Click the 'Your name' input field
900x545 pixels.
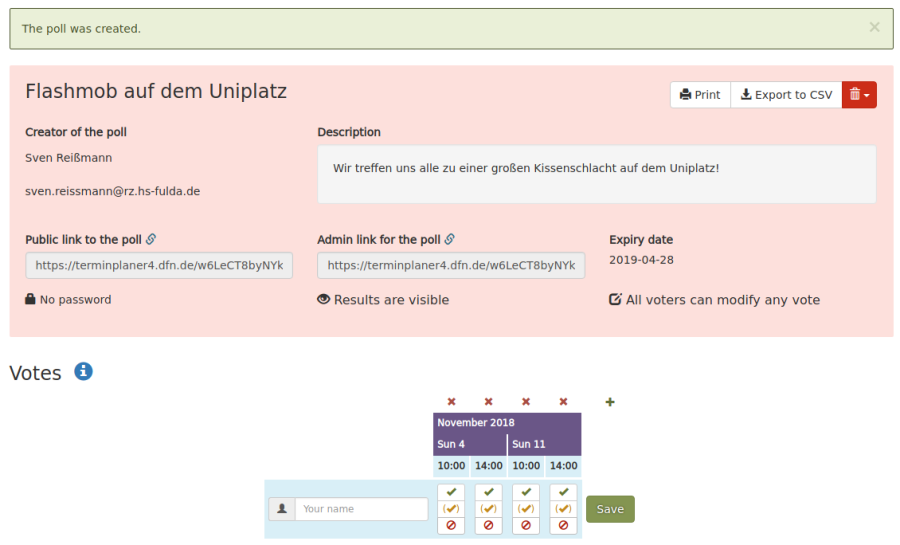[x=361, y=509]
